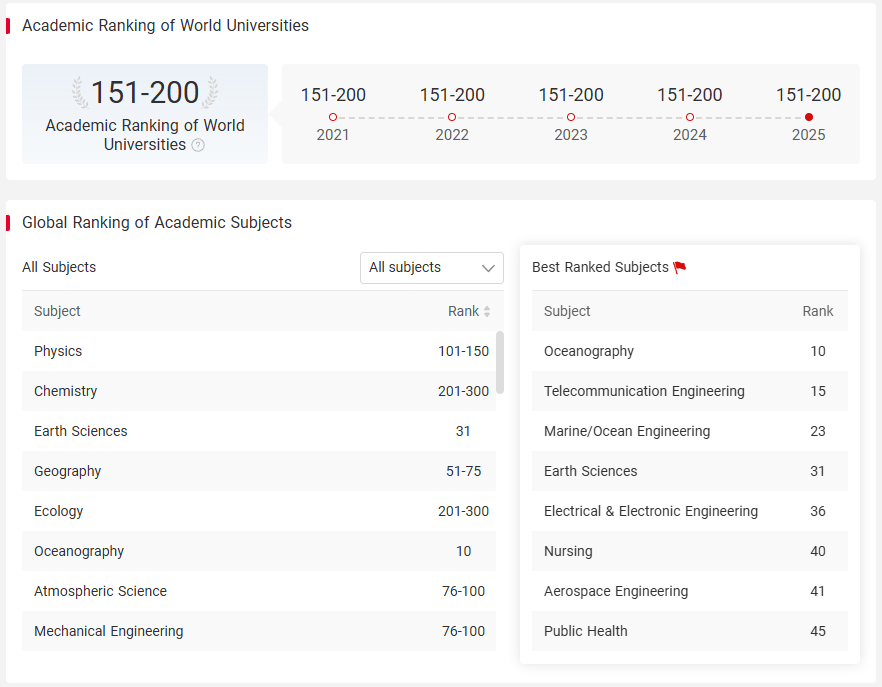Click the subjects list scrollbar thumb
This screenshot has width=882, height=687.
tap(500, 362)
